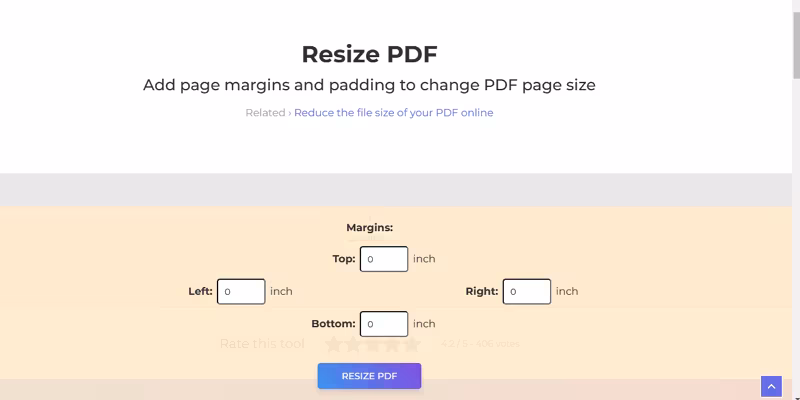Click into the Bottom margin input

coord(384,324)
